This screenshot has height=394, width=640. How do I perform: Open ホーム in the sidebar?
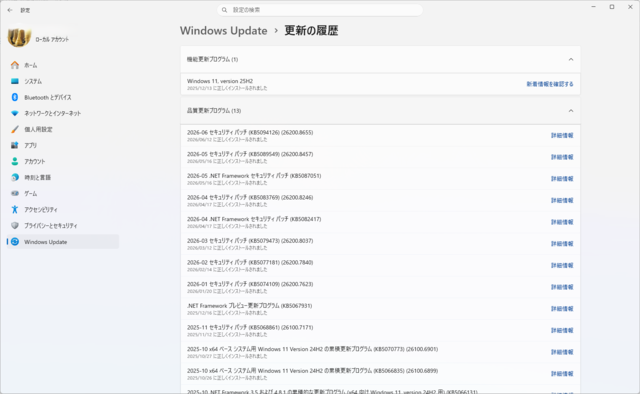pyautogui.click(x=62, y=65)
